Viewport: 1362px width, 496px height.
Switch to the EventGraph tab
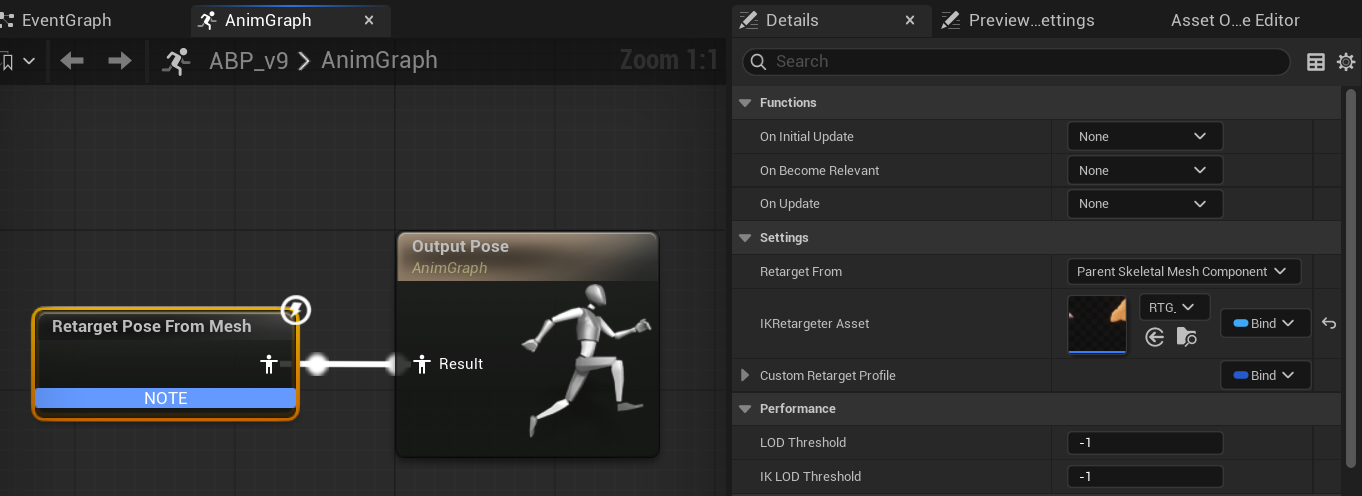65,20
